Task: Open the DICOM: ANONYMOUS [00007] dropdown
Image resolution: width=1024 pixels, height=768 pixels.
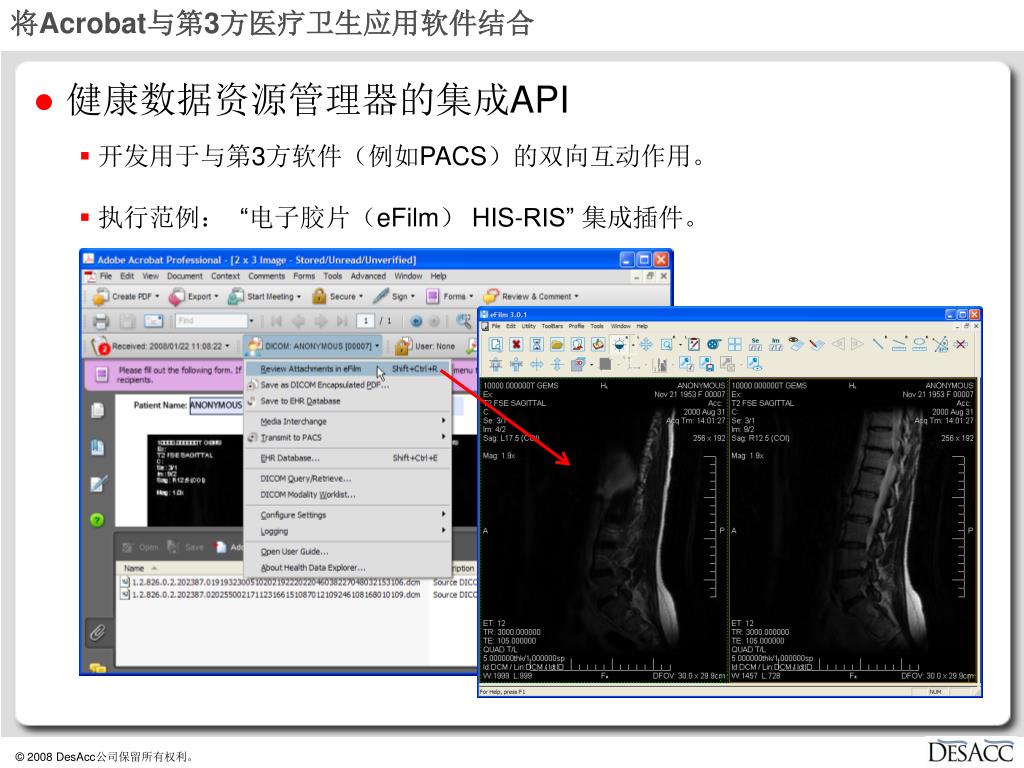Action: pyautogui.click(x=313, y=346)
